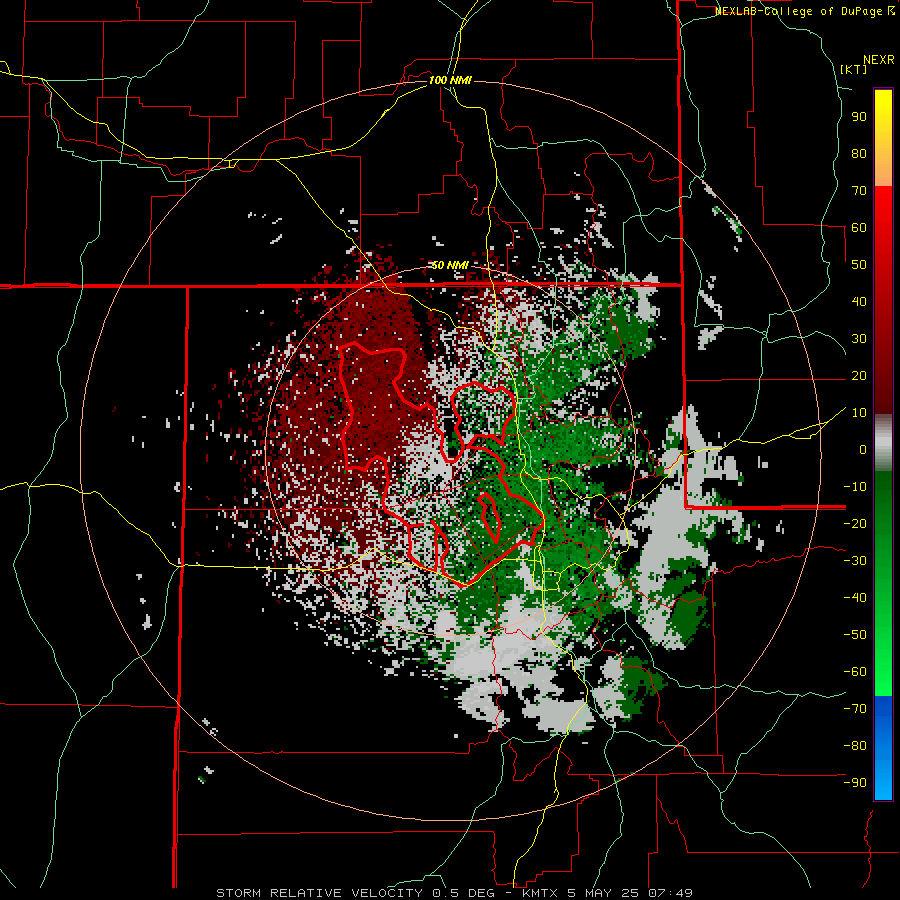Click the -60 value on the velocity scale
This screenshot has width=900, height=900.
[855, 672]
